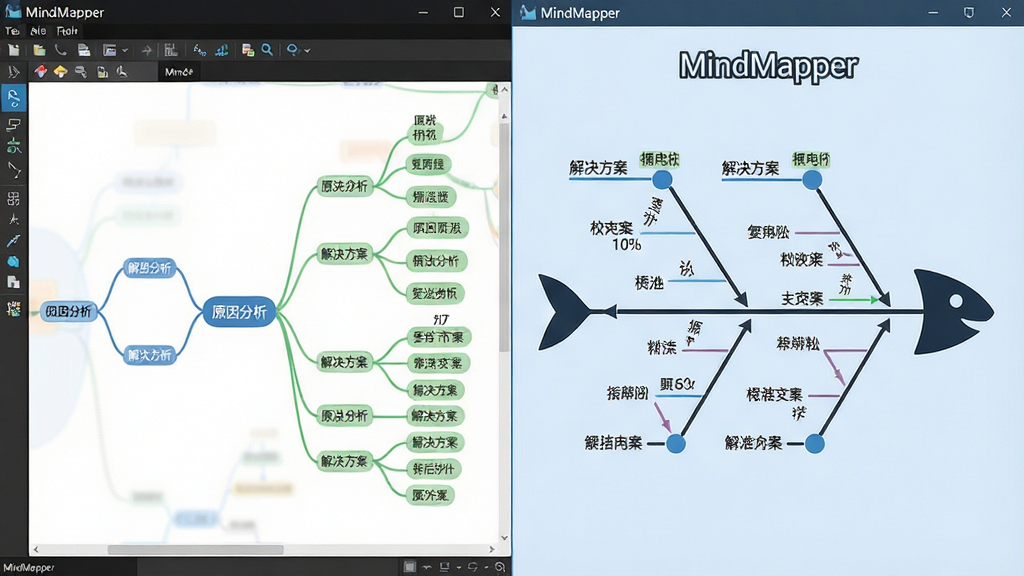Click the blue magnifier search icon

[x=267, y=50]
